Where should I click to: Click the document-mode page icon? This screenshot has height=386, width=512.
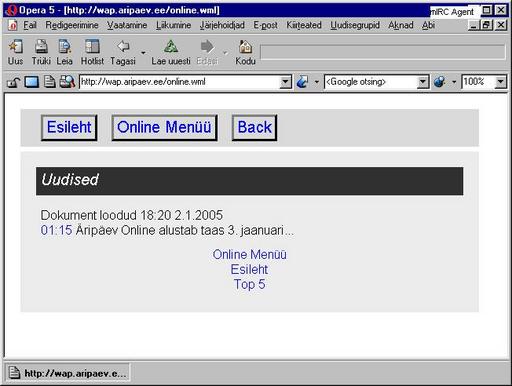50,82
